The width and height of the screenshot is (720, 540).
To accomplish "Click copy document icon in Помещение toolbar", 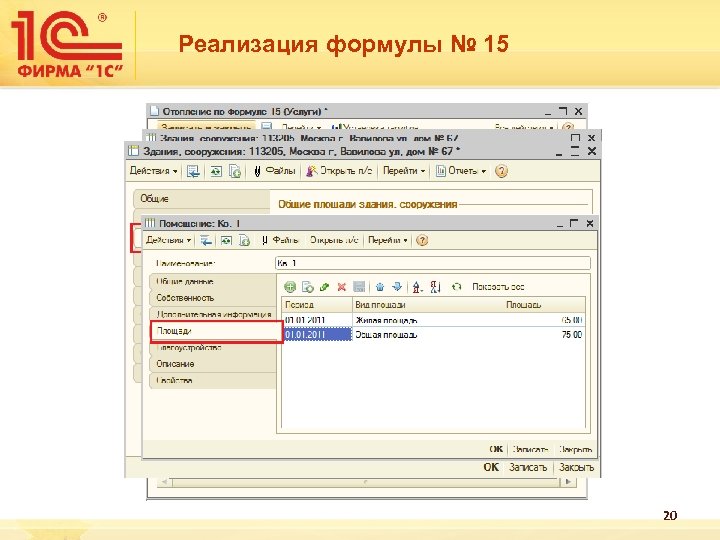I will pyautogui.click(x=244, y=240).
